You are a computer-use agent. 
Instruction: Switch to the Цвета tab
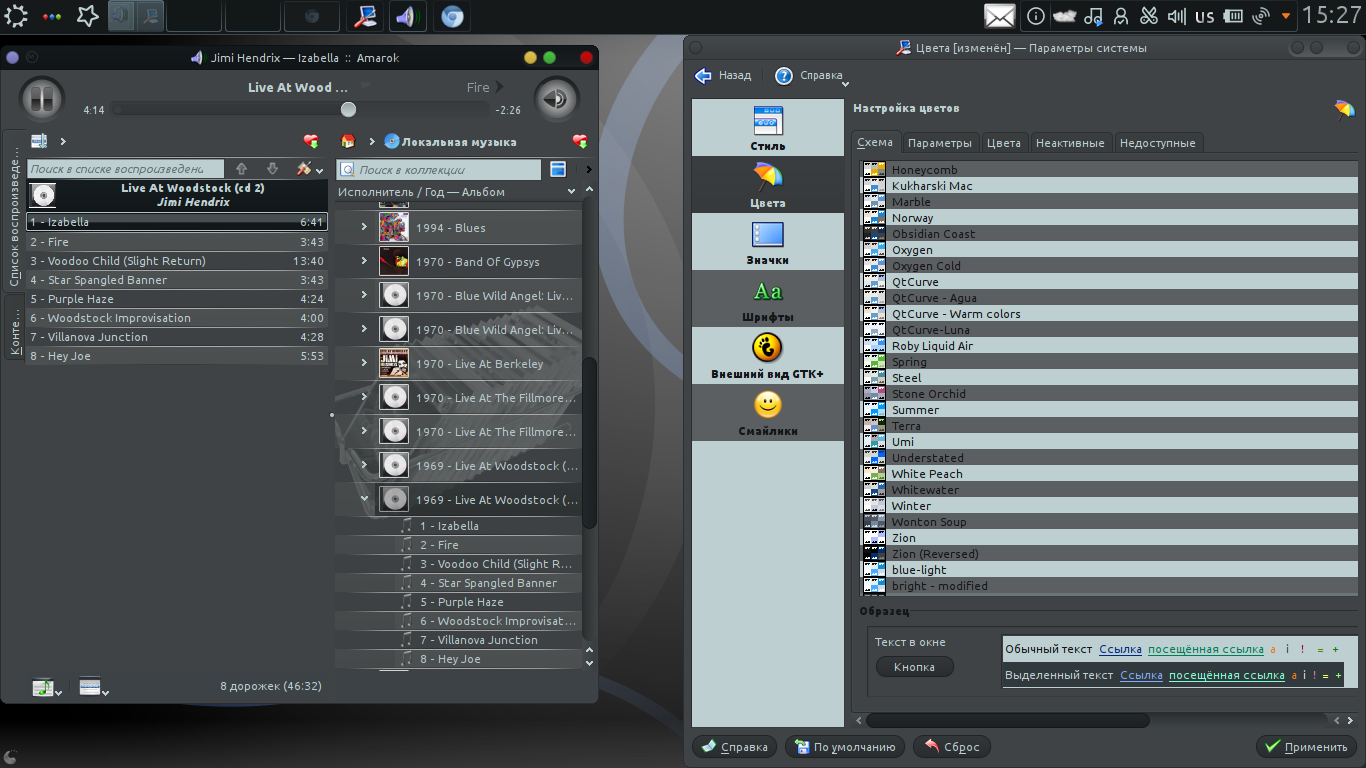pos(1004,143)
